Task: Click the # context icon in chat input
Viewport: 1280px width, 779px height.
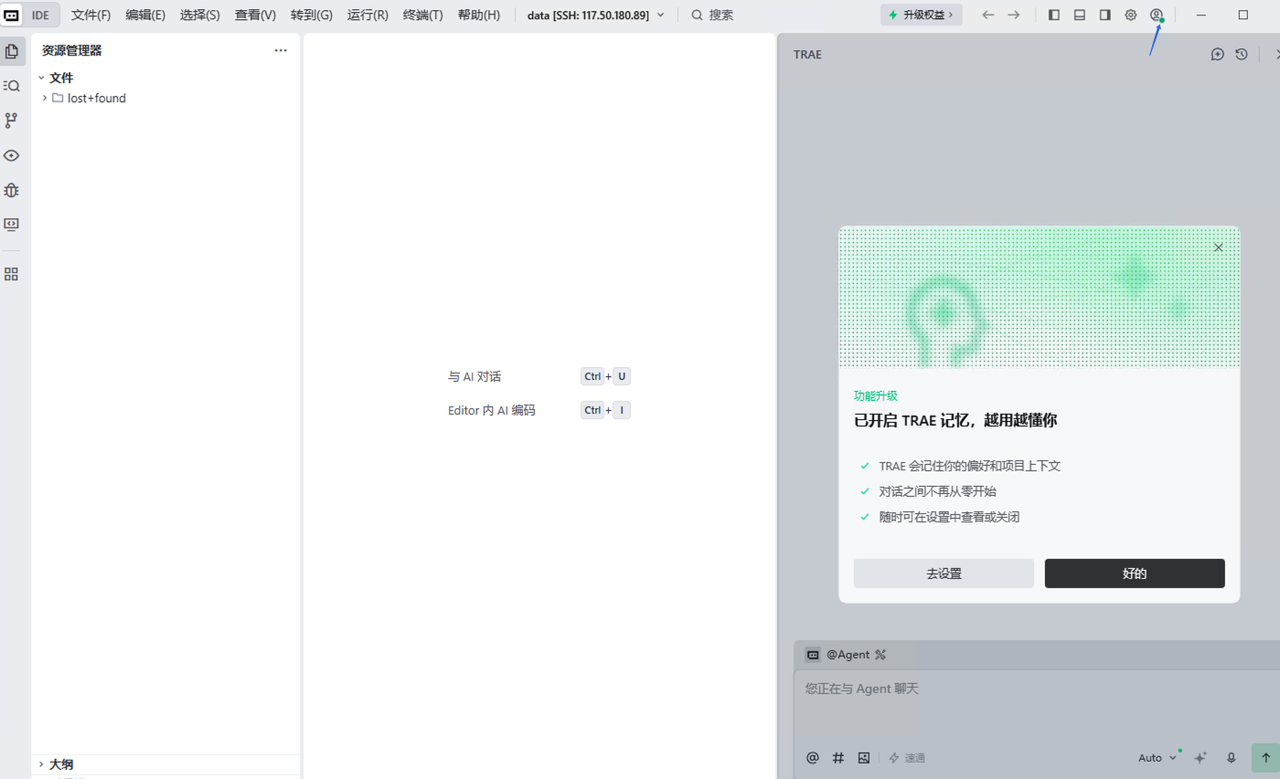Action: [x=839, y=758]
